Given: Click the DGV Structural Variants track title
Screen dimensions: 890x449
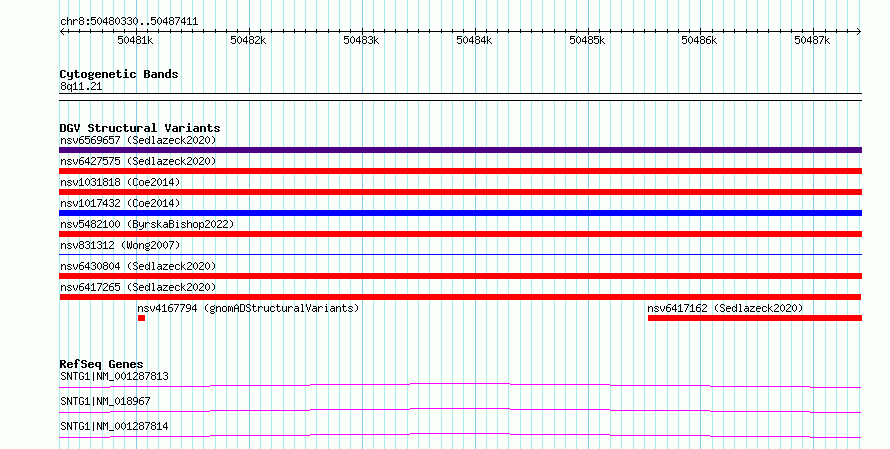Looking at the screenshot, I should (x=140, y=128).
